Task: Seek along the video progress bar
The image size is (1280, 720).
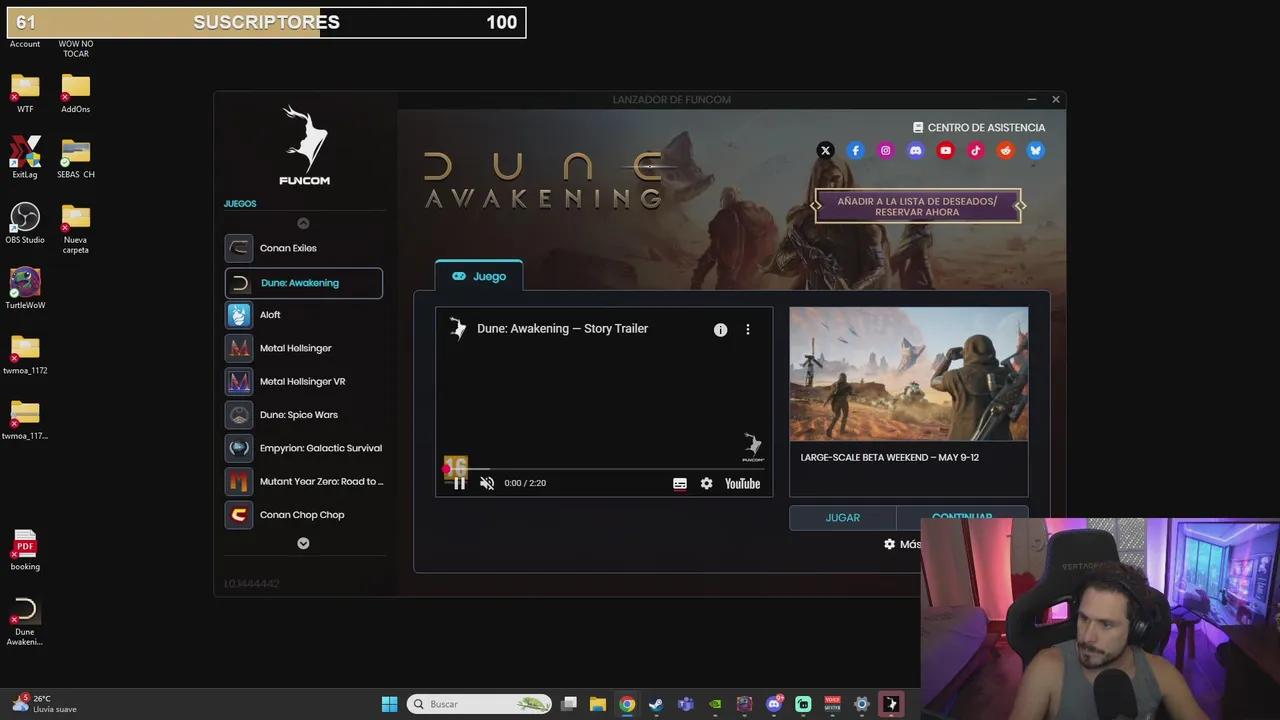Action: pos(604,468)
